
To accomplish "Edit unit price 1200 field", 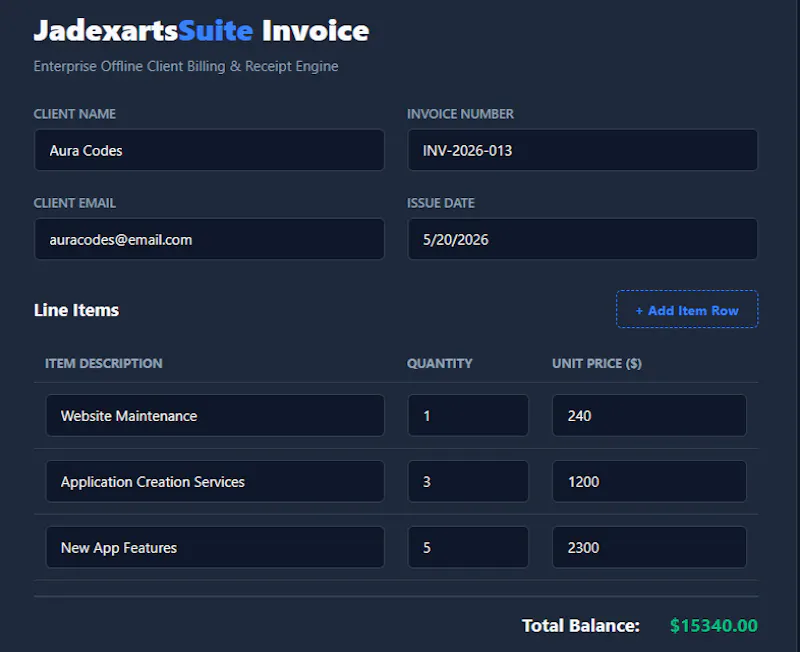I will pos(649,481).
